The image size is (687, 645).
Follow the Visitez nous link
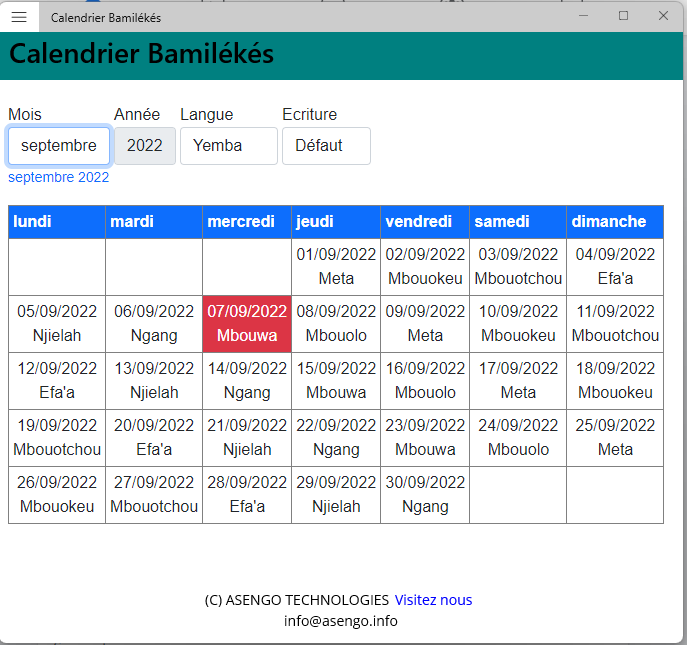pos(433,600)
